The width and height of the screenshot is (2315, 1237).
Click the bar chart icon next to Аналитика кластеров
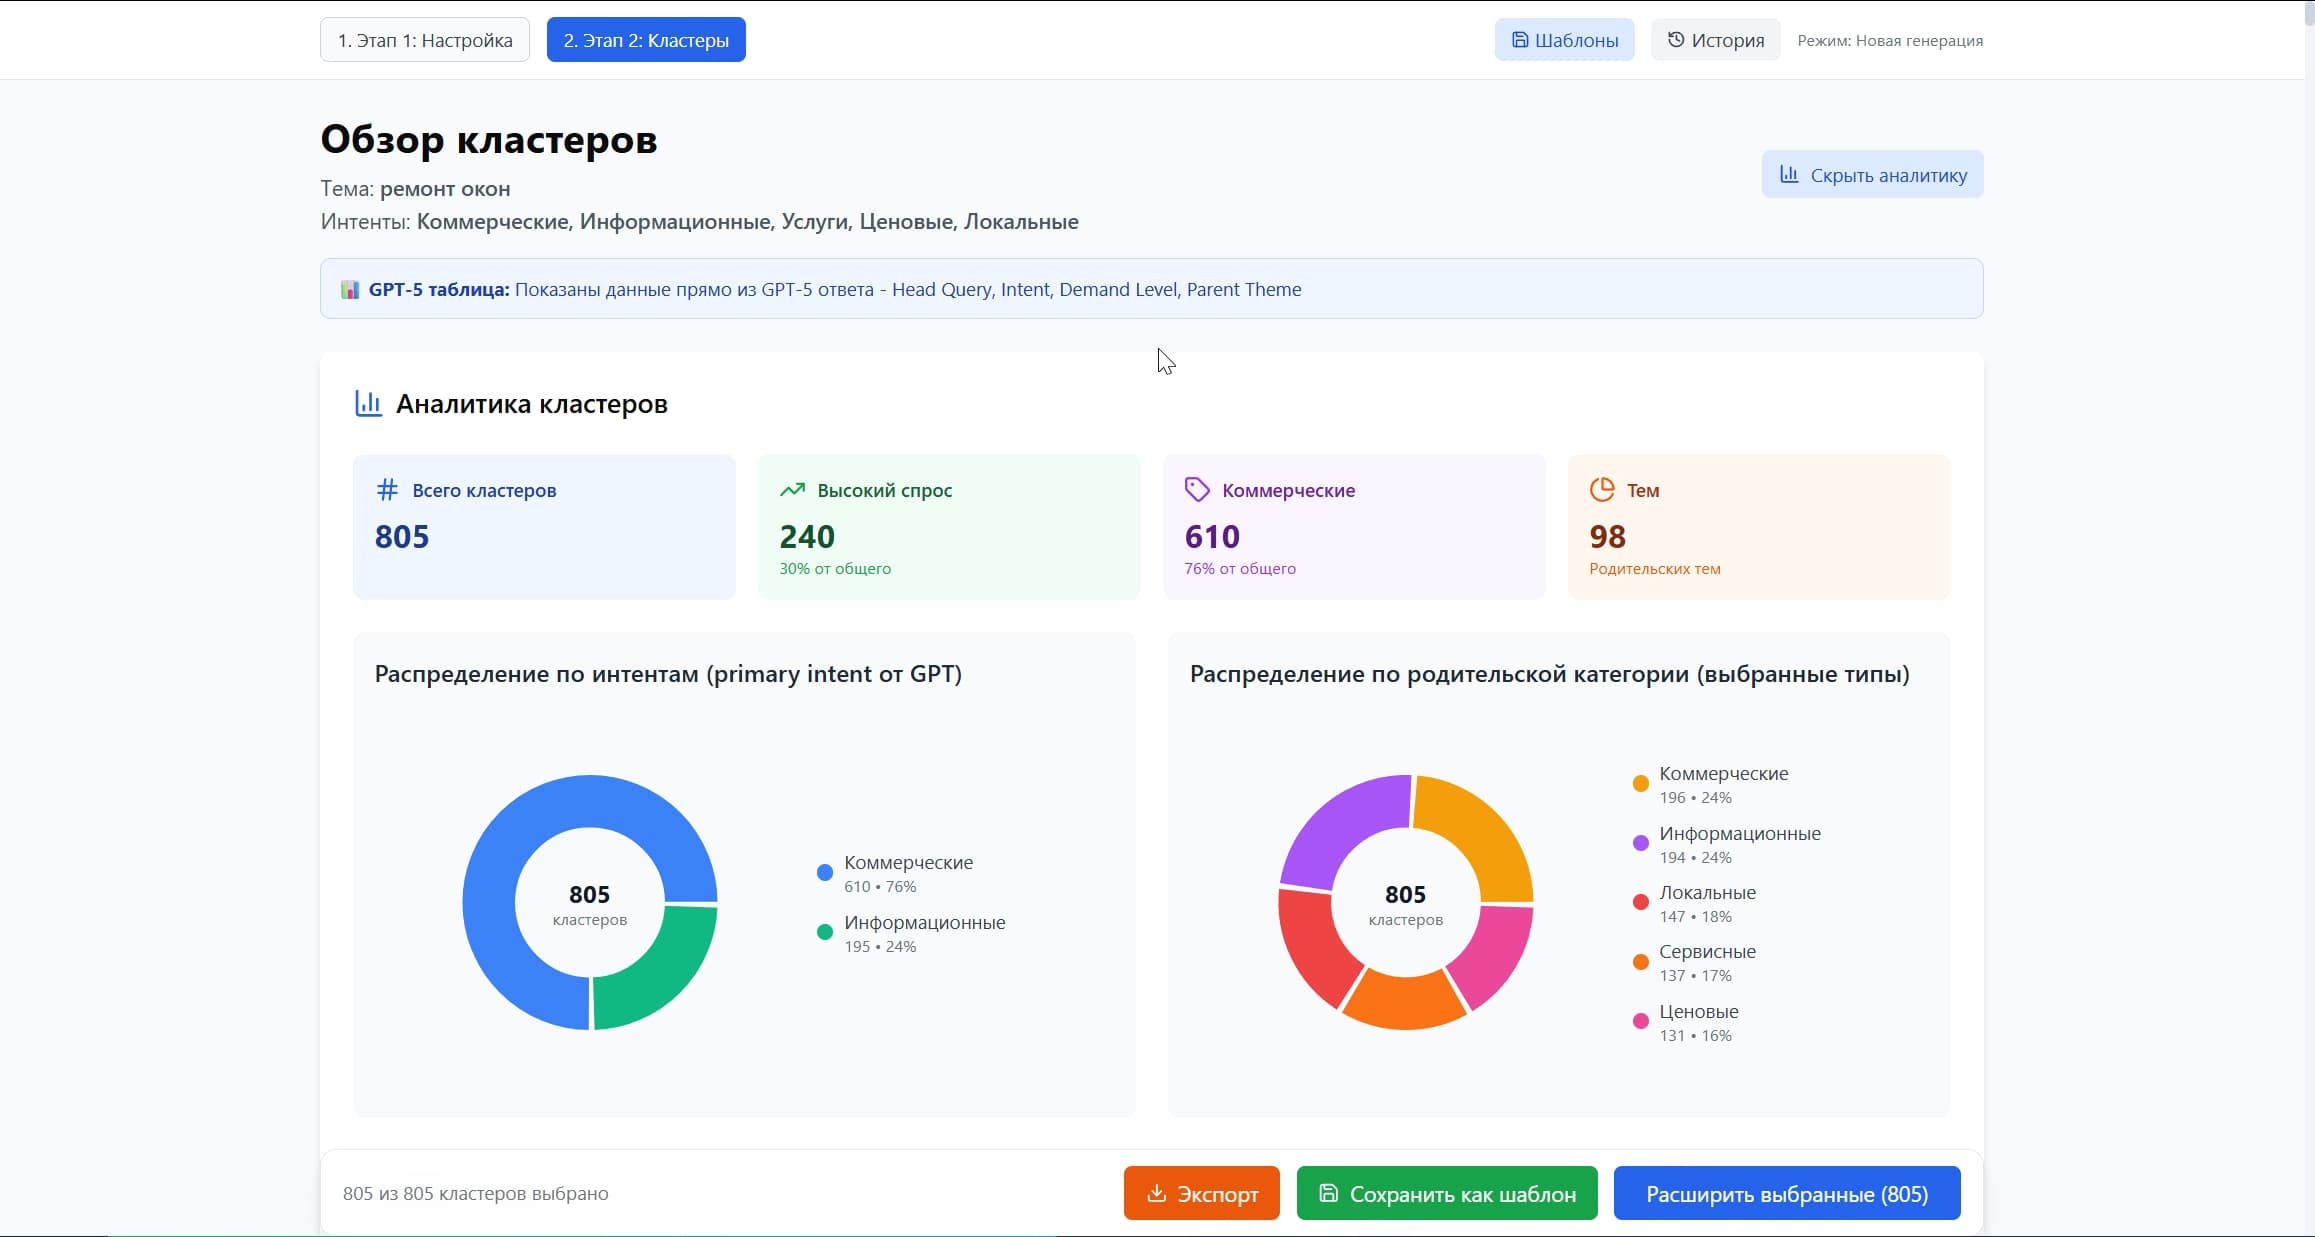pos(368,403)
